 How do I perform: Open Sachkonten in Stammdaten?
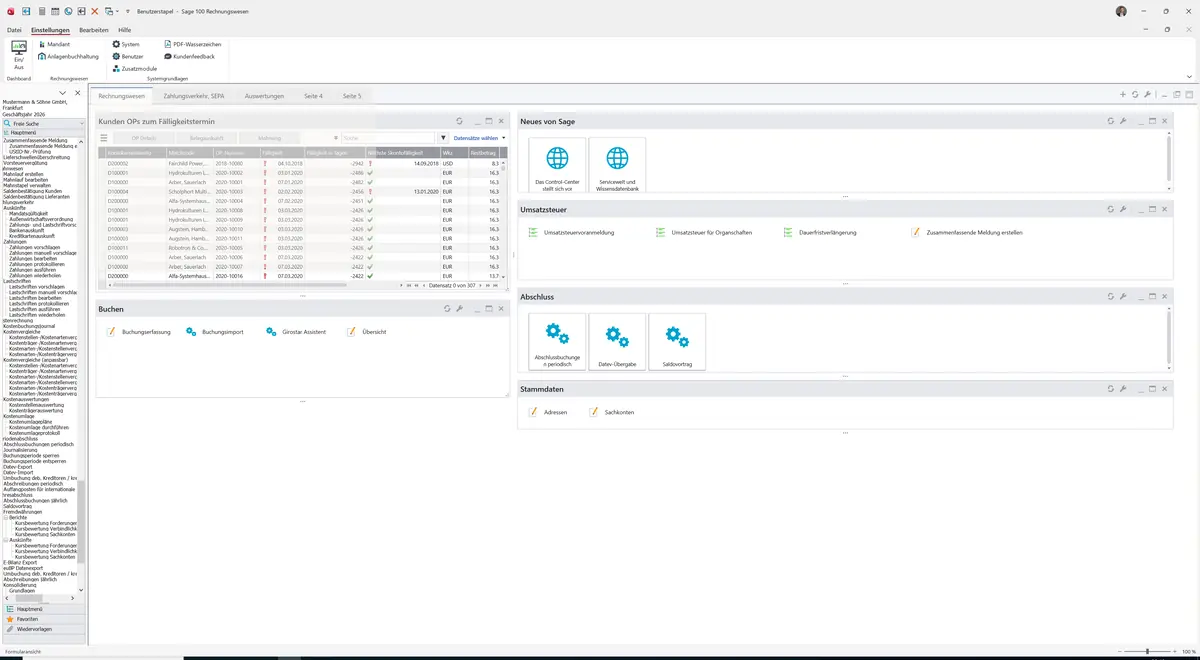click(611, 412)
